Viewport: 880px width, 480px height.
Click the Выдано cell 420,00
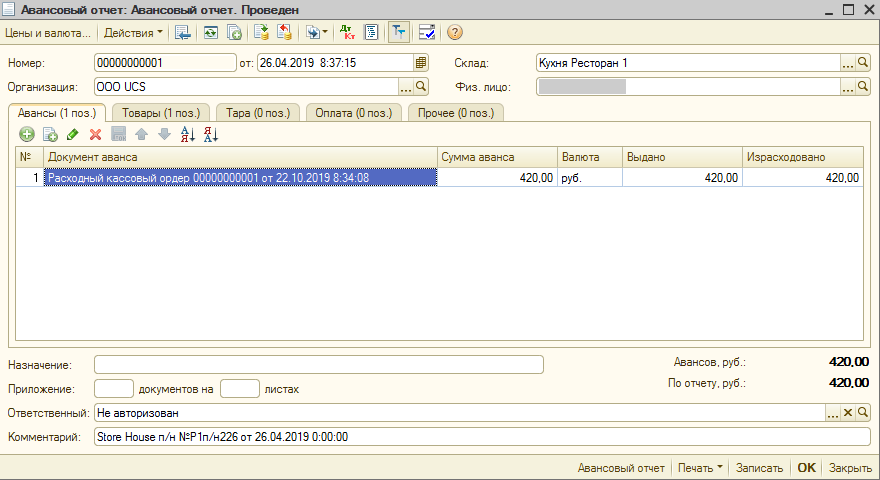[x=682, y=177]
